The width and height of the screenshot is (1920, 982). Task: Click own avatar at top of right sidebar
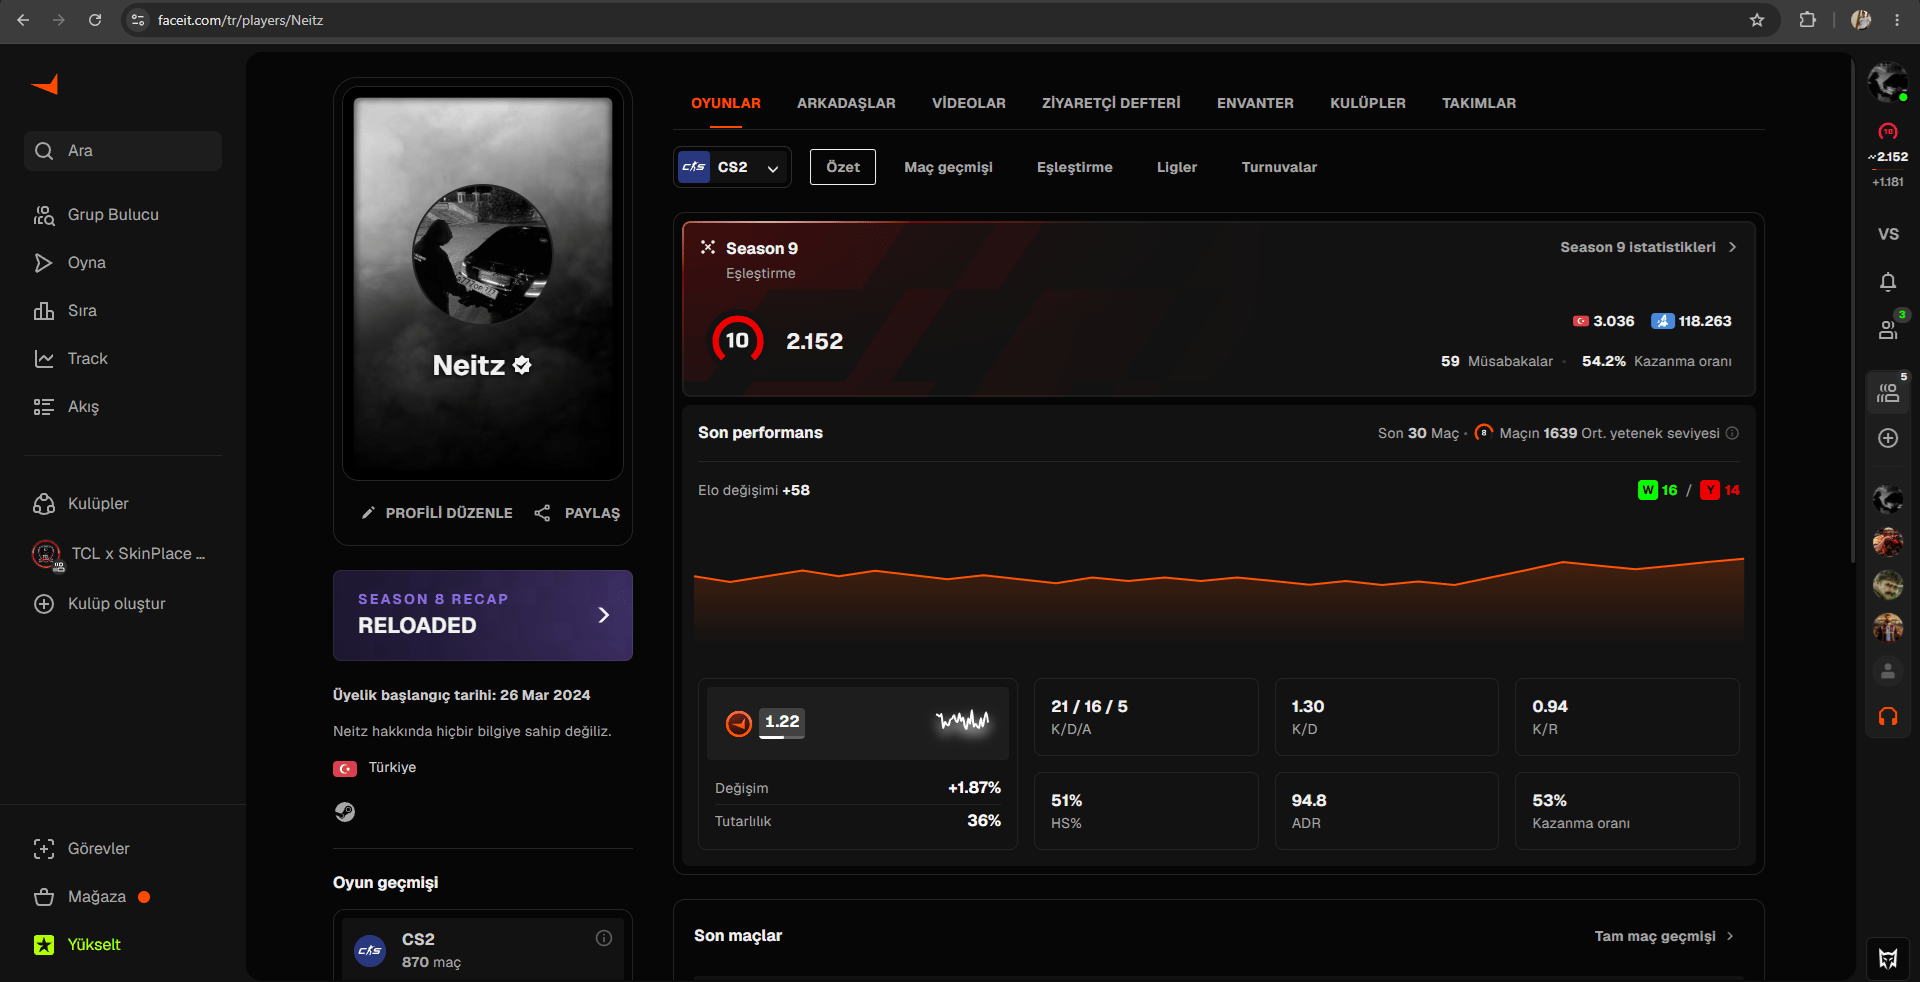tap(1888, 82)
